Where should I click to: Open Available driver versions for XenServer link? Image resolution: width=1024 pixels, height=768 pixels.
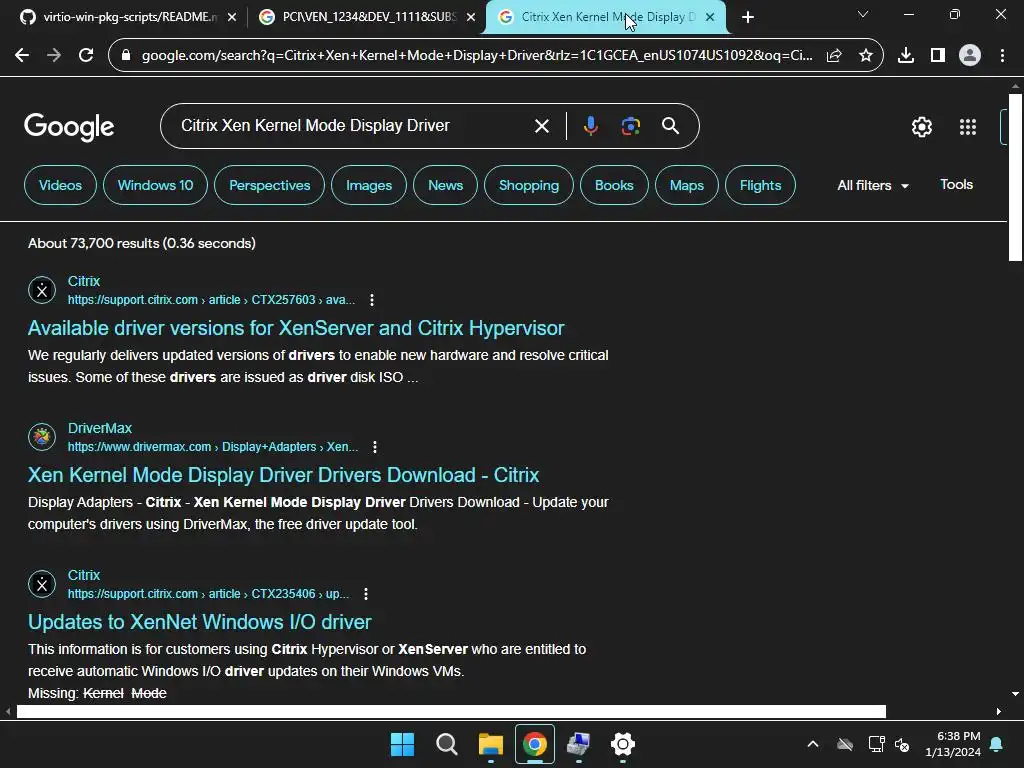click(x=296, y=328)
